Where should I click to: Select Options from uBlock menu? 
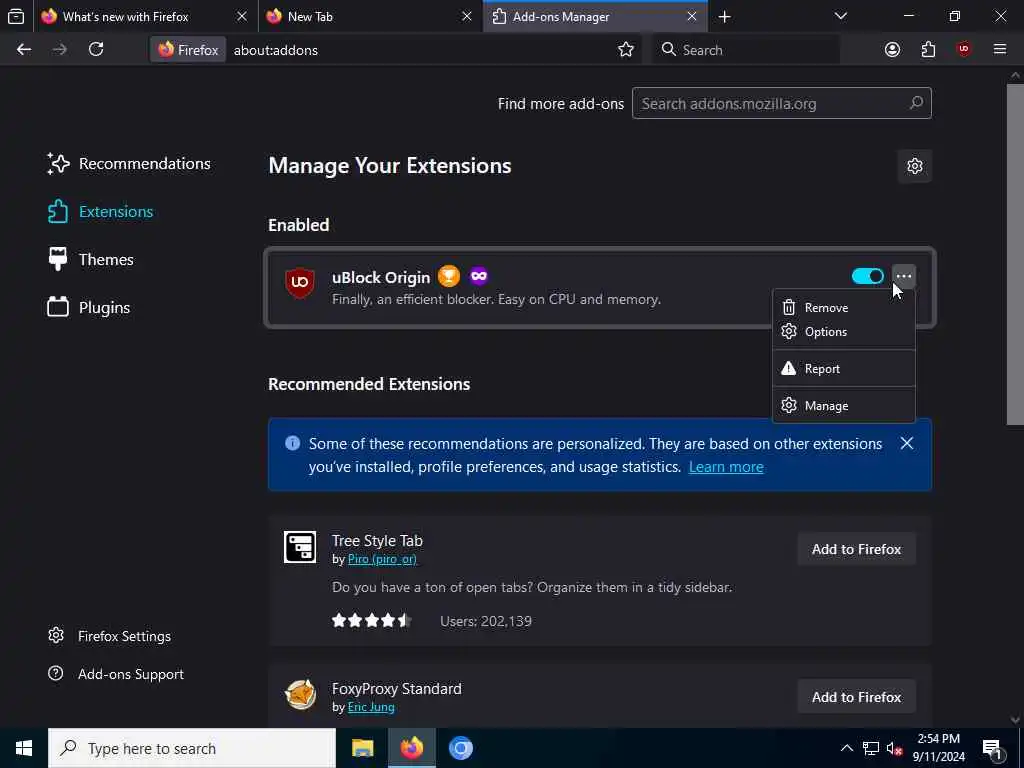click(843, 332)
